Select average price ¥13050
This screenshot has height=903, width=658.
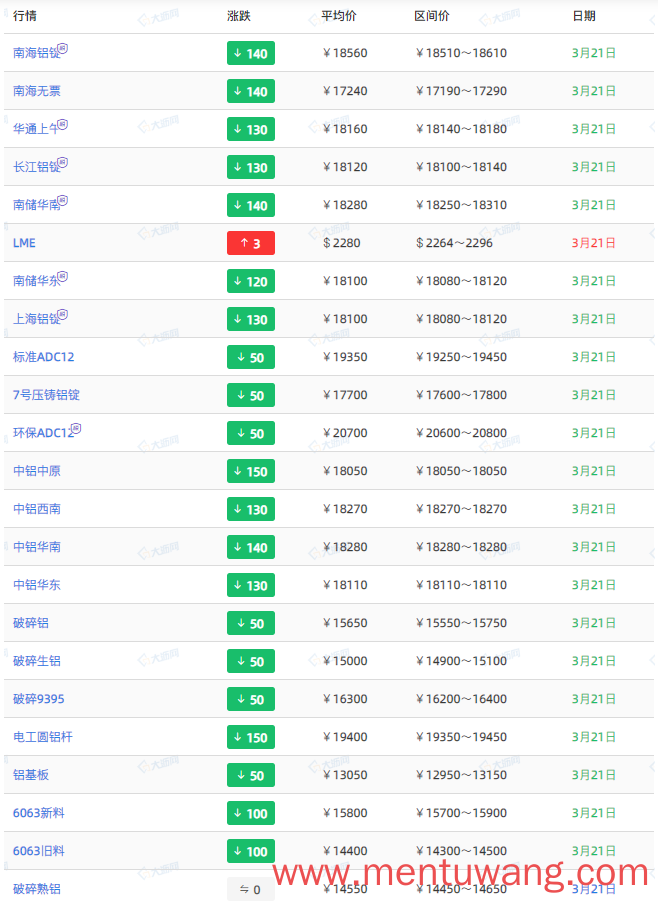tap(345, 775)
